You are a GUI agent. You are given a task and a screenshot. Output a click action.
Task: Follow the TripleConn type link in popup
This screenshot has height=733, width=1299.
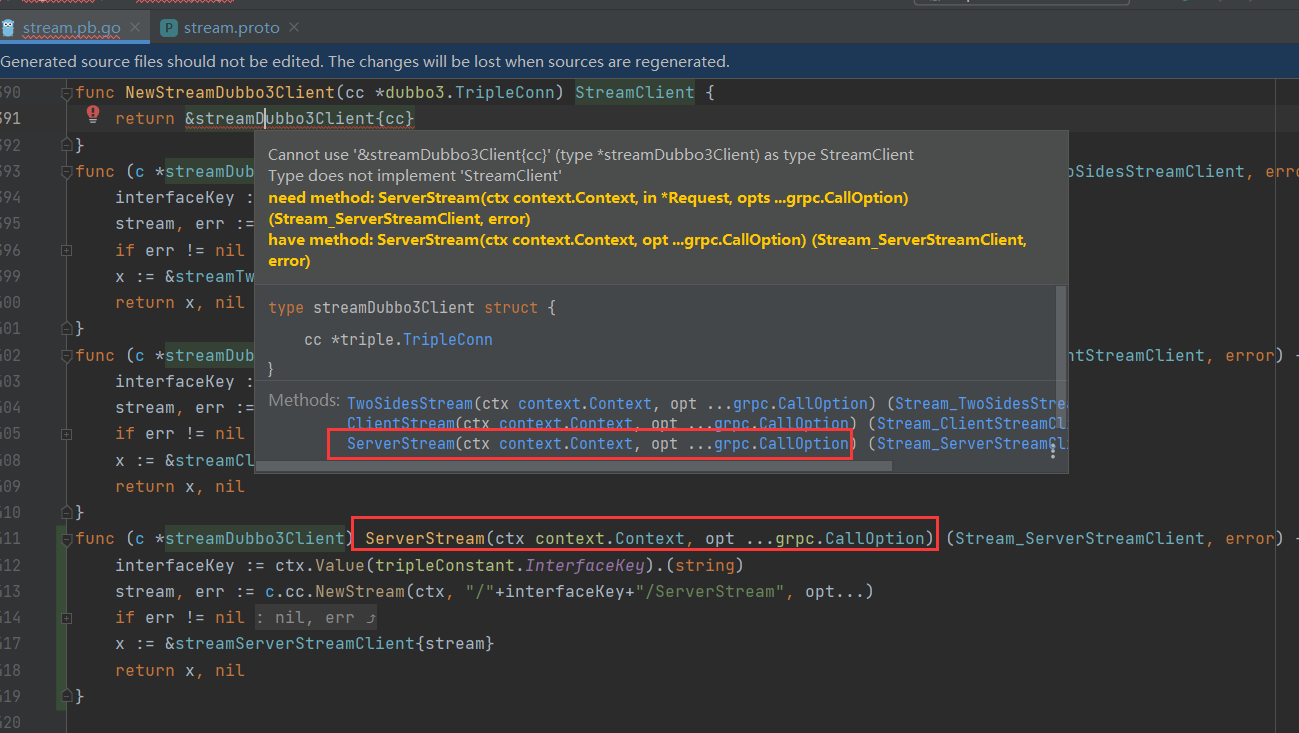(x=447, y=340)
